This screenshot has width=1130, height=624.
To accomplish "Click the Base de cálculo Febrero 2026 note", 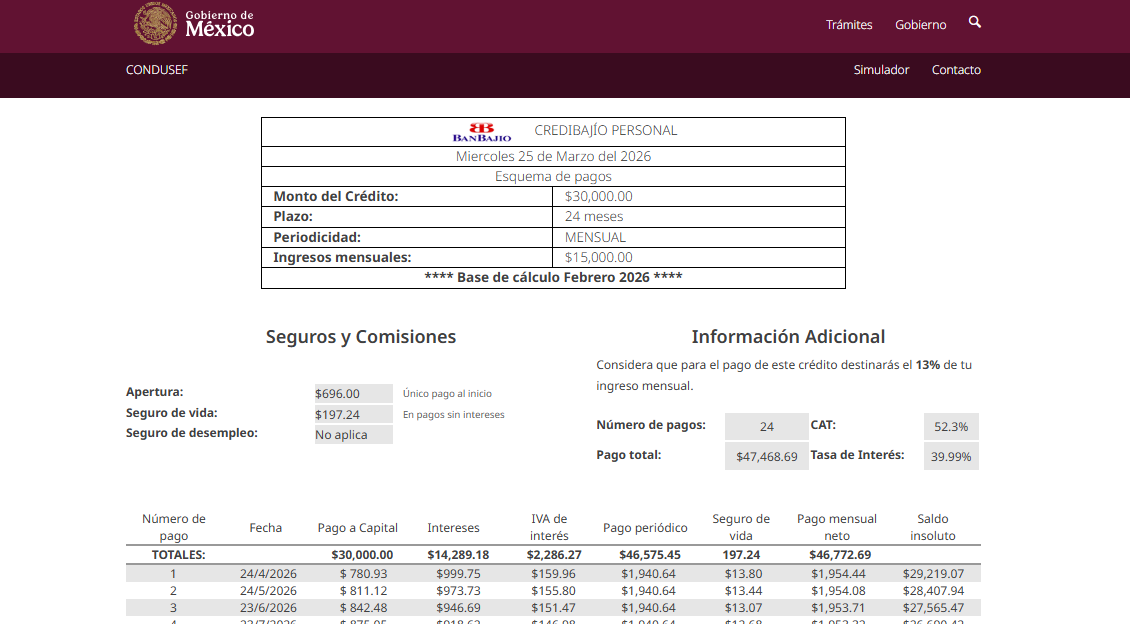I will coord(553,277).
